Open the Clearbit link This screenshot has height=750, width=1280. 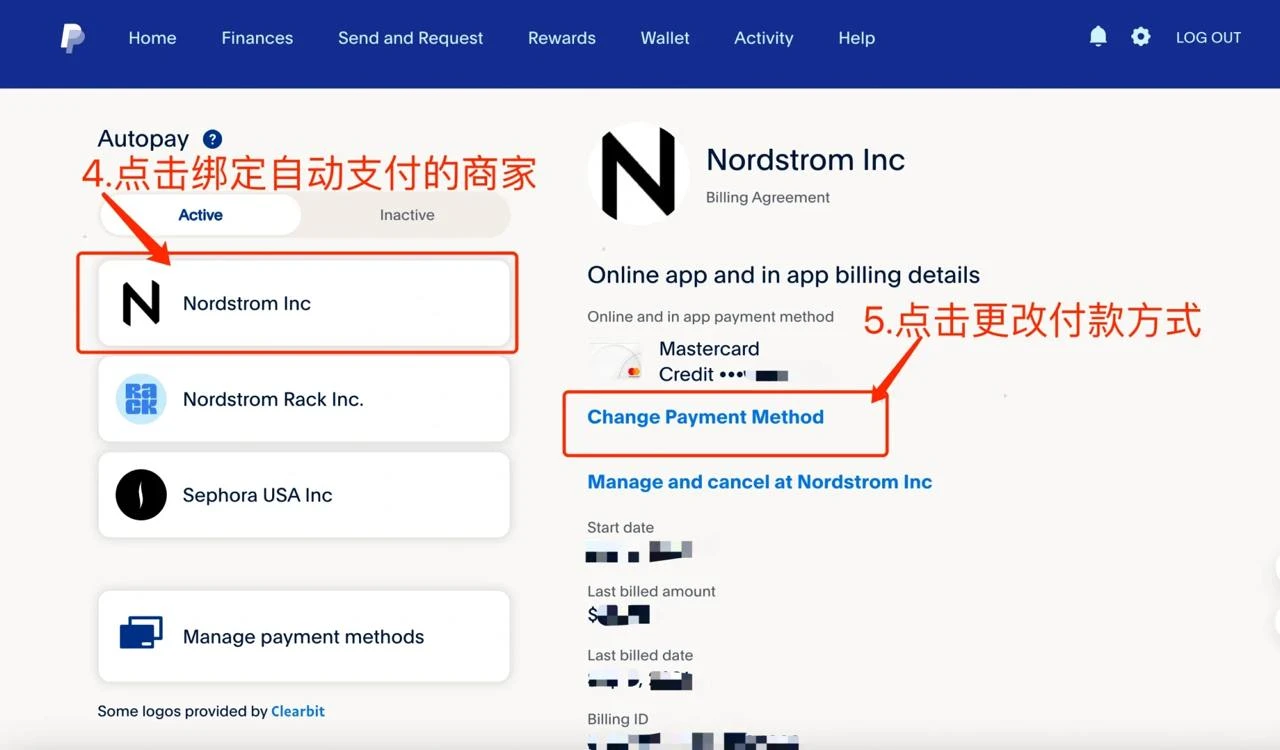[298, 711]
